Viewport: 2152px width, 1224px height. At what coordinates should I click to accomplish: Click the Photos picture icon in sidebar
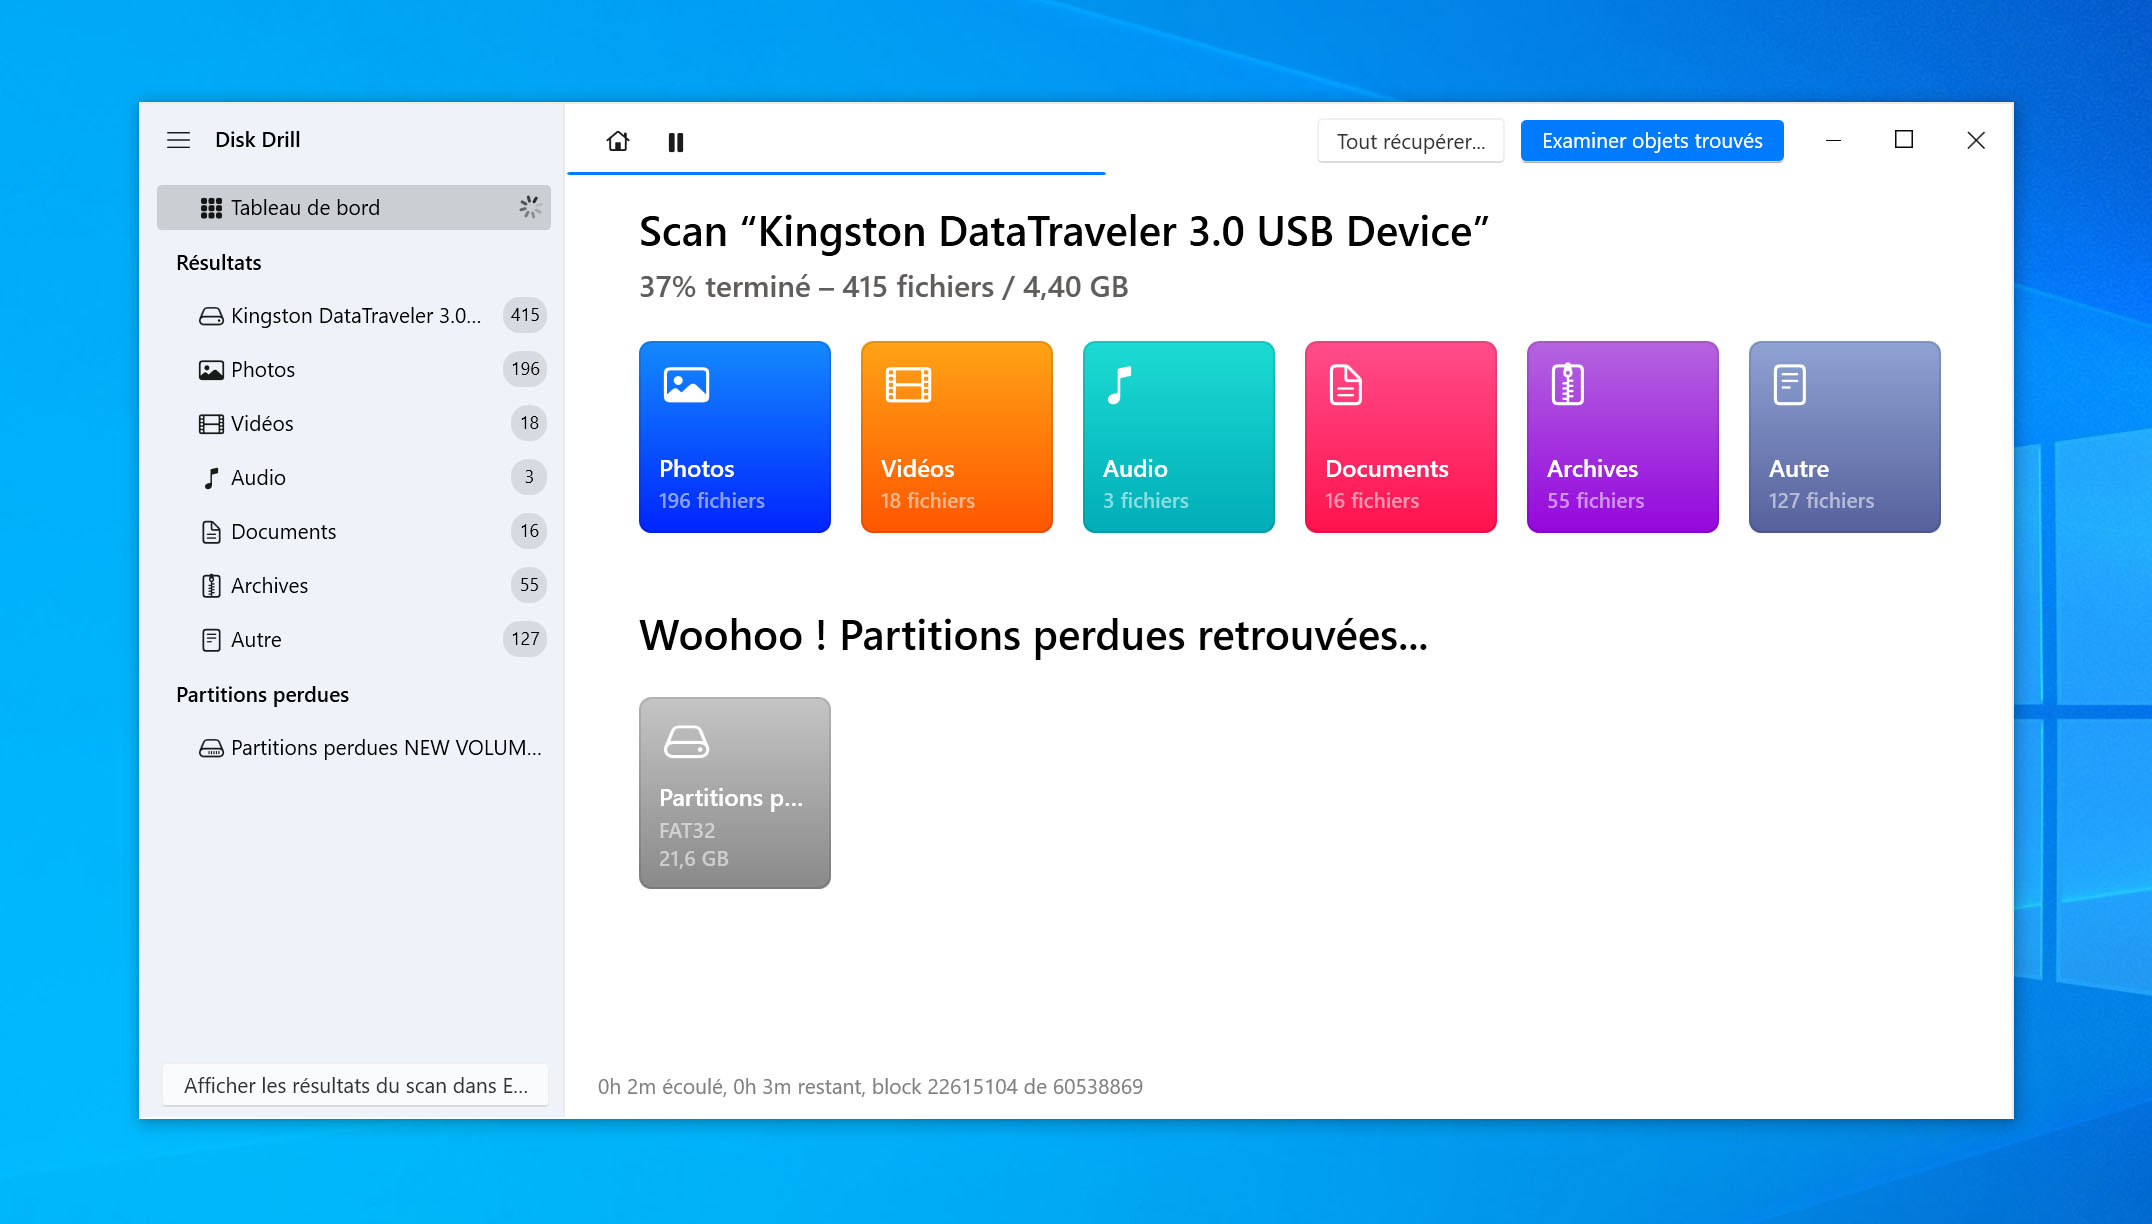[211, 370]
